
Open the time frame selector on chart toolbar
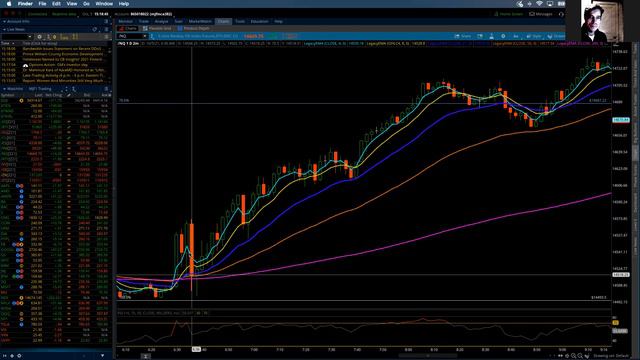516,36
